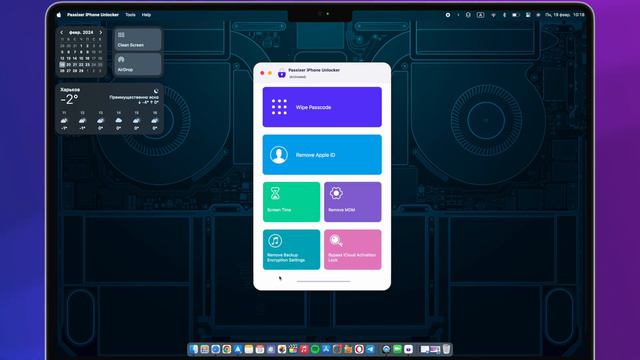Click the moon icon in weather widget
The width and height of the screenshot is (640, 360).
click(156, 91)
